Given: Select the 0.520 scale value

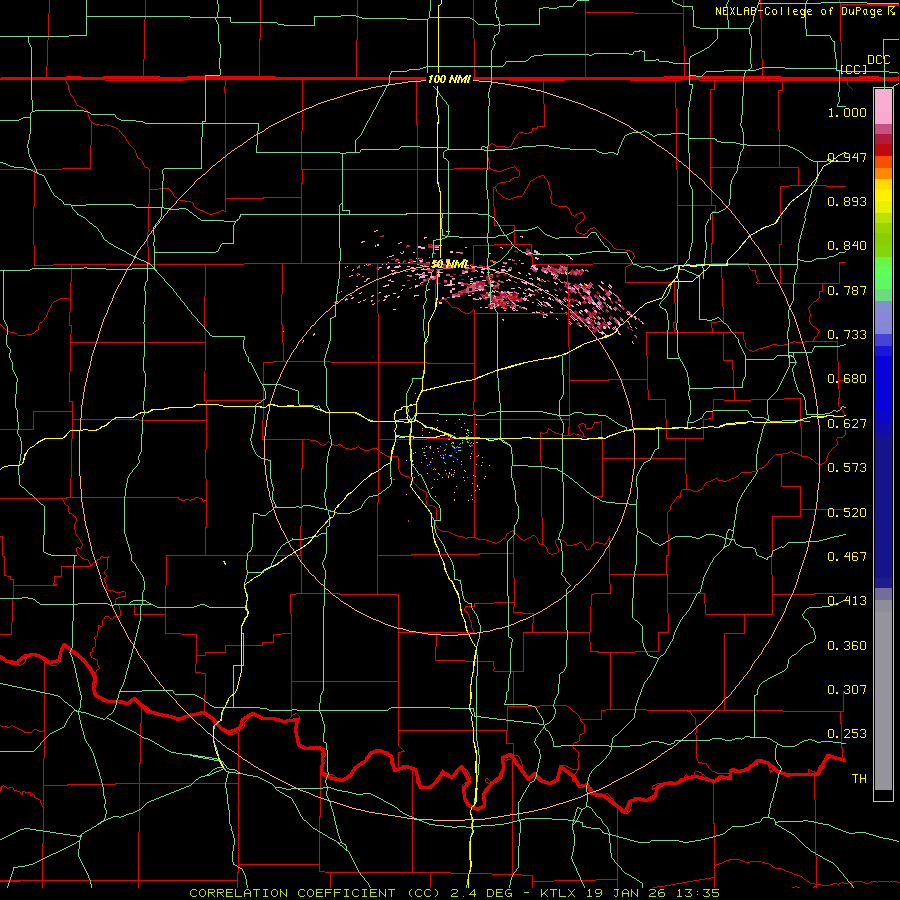Looking at the screenshot, I should 847,513.
